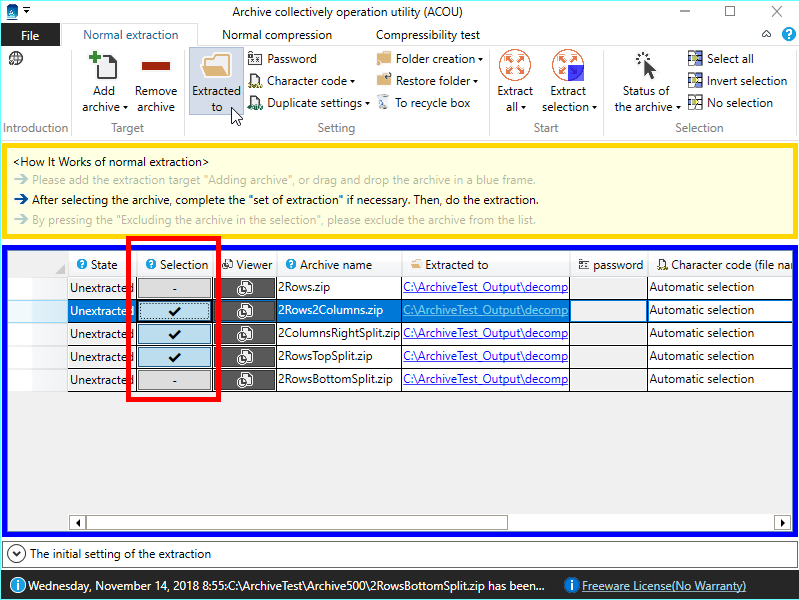Viewport: 800px width, 600px height.
Task: Open the Freeware License(No Warranty) link
Action: 663,586
